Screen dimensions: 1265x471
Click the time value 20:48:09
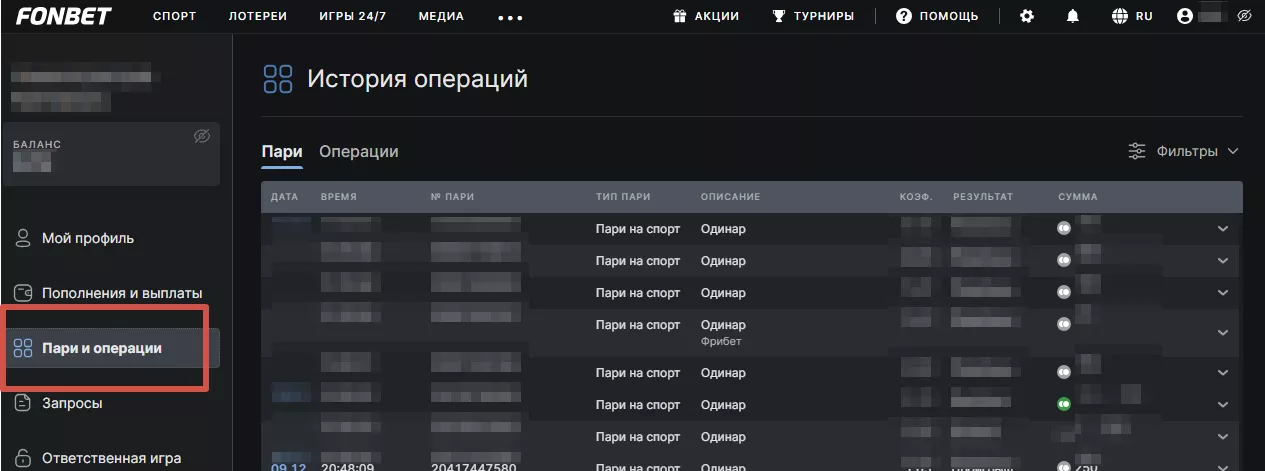(x=348, y=466)
